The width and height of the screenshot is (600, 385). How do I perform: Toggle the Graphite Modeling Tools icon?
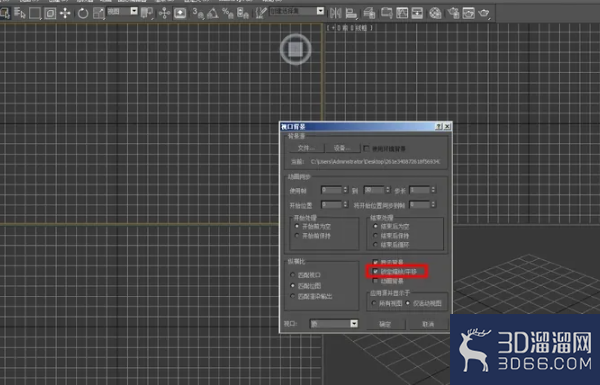pos(386,13)
